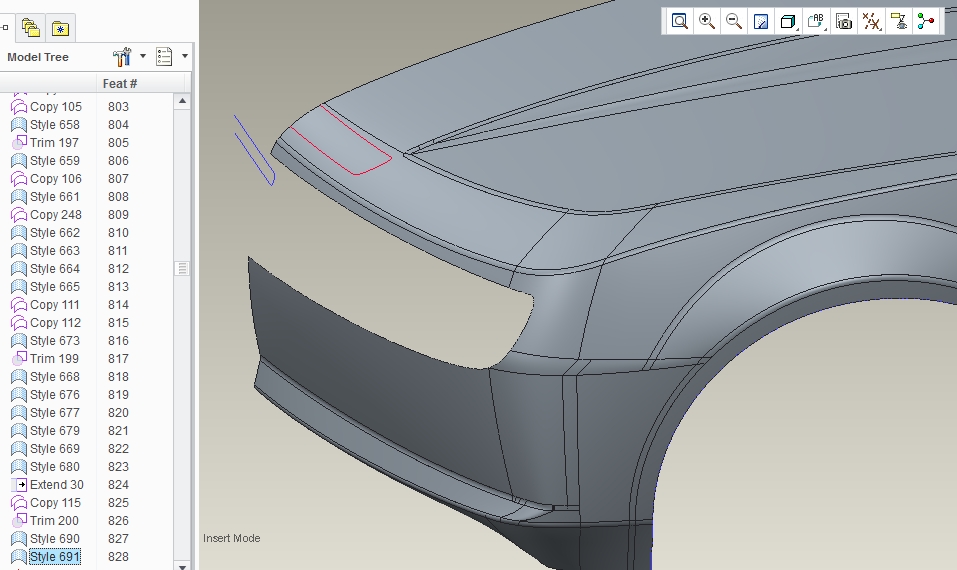The height and width of the screenshot is (570, 957).
Task: Select Copy 248 feature
Action: point(56,215)
